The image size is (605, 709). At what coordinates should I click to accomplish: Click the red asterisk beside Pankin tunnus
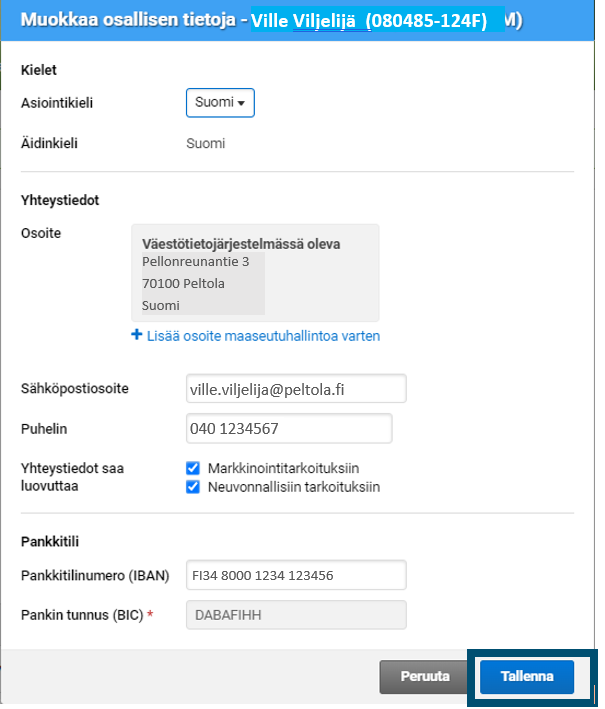pos(150,614)
